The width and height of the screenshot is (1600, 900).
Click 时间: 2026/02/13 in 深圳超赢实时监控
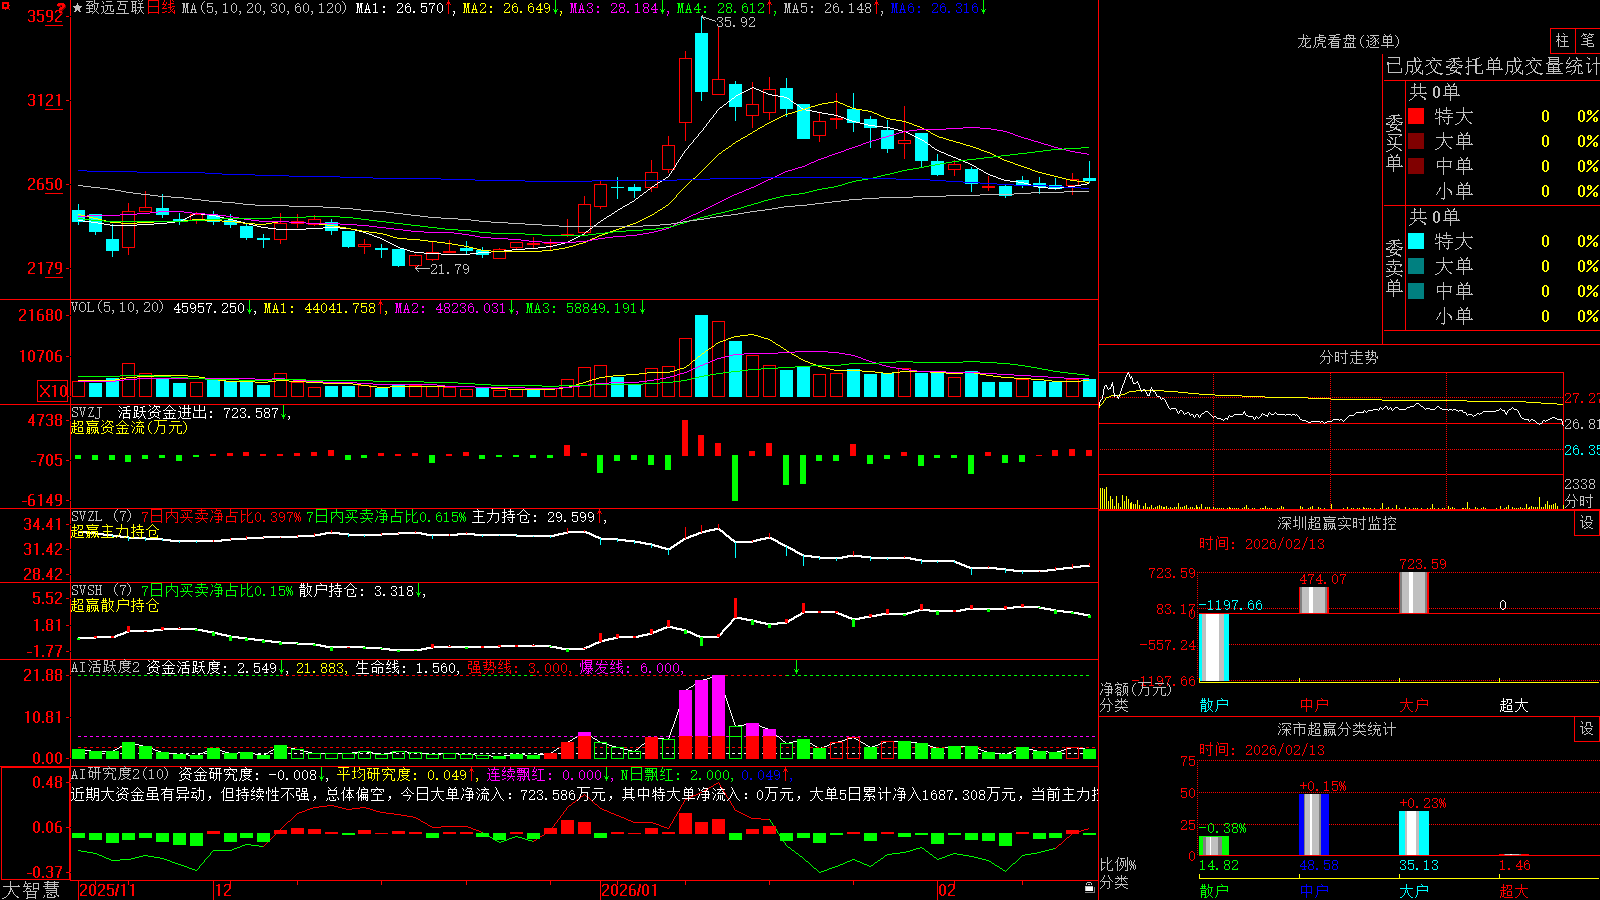coord(1262,544)
